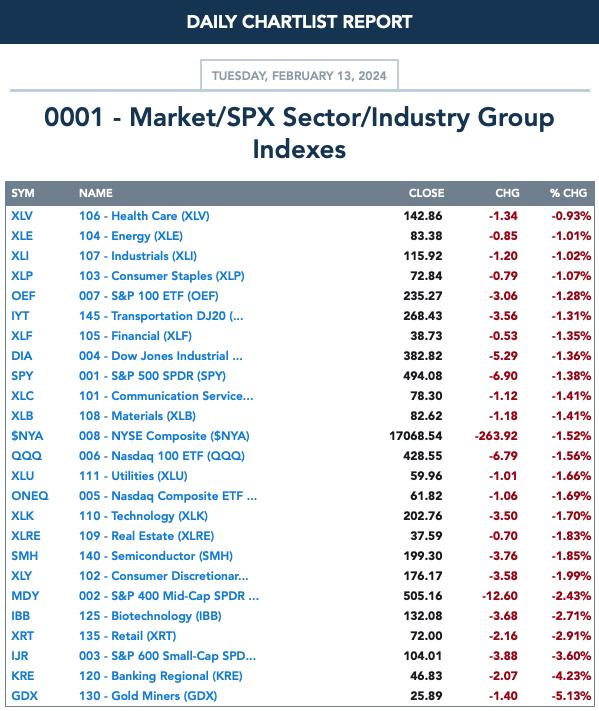Screen dimensions: 599x711
Task: Open the XLV symbol link
Action: (22, 216)
